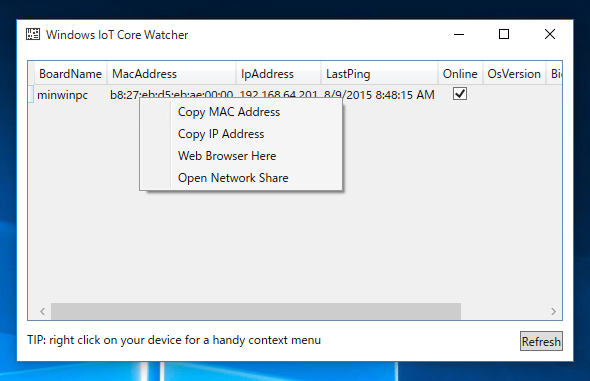Sort by LastPing column header
The height and width of the screenshot is (381, 590).
coord(380,74)
